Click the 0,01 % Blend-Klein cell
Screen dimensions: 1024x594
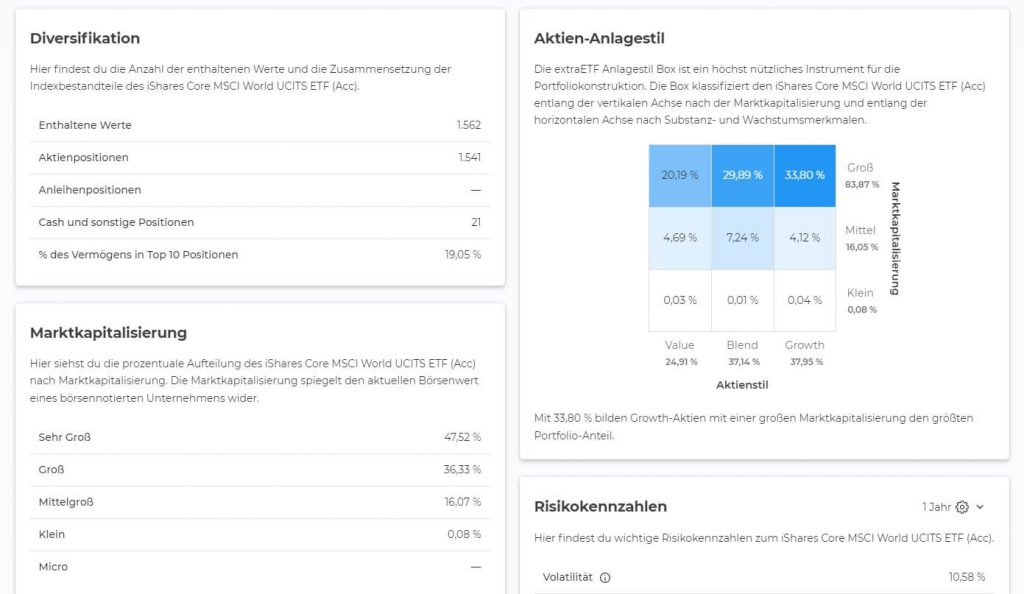click(x=743, y=300)
